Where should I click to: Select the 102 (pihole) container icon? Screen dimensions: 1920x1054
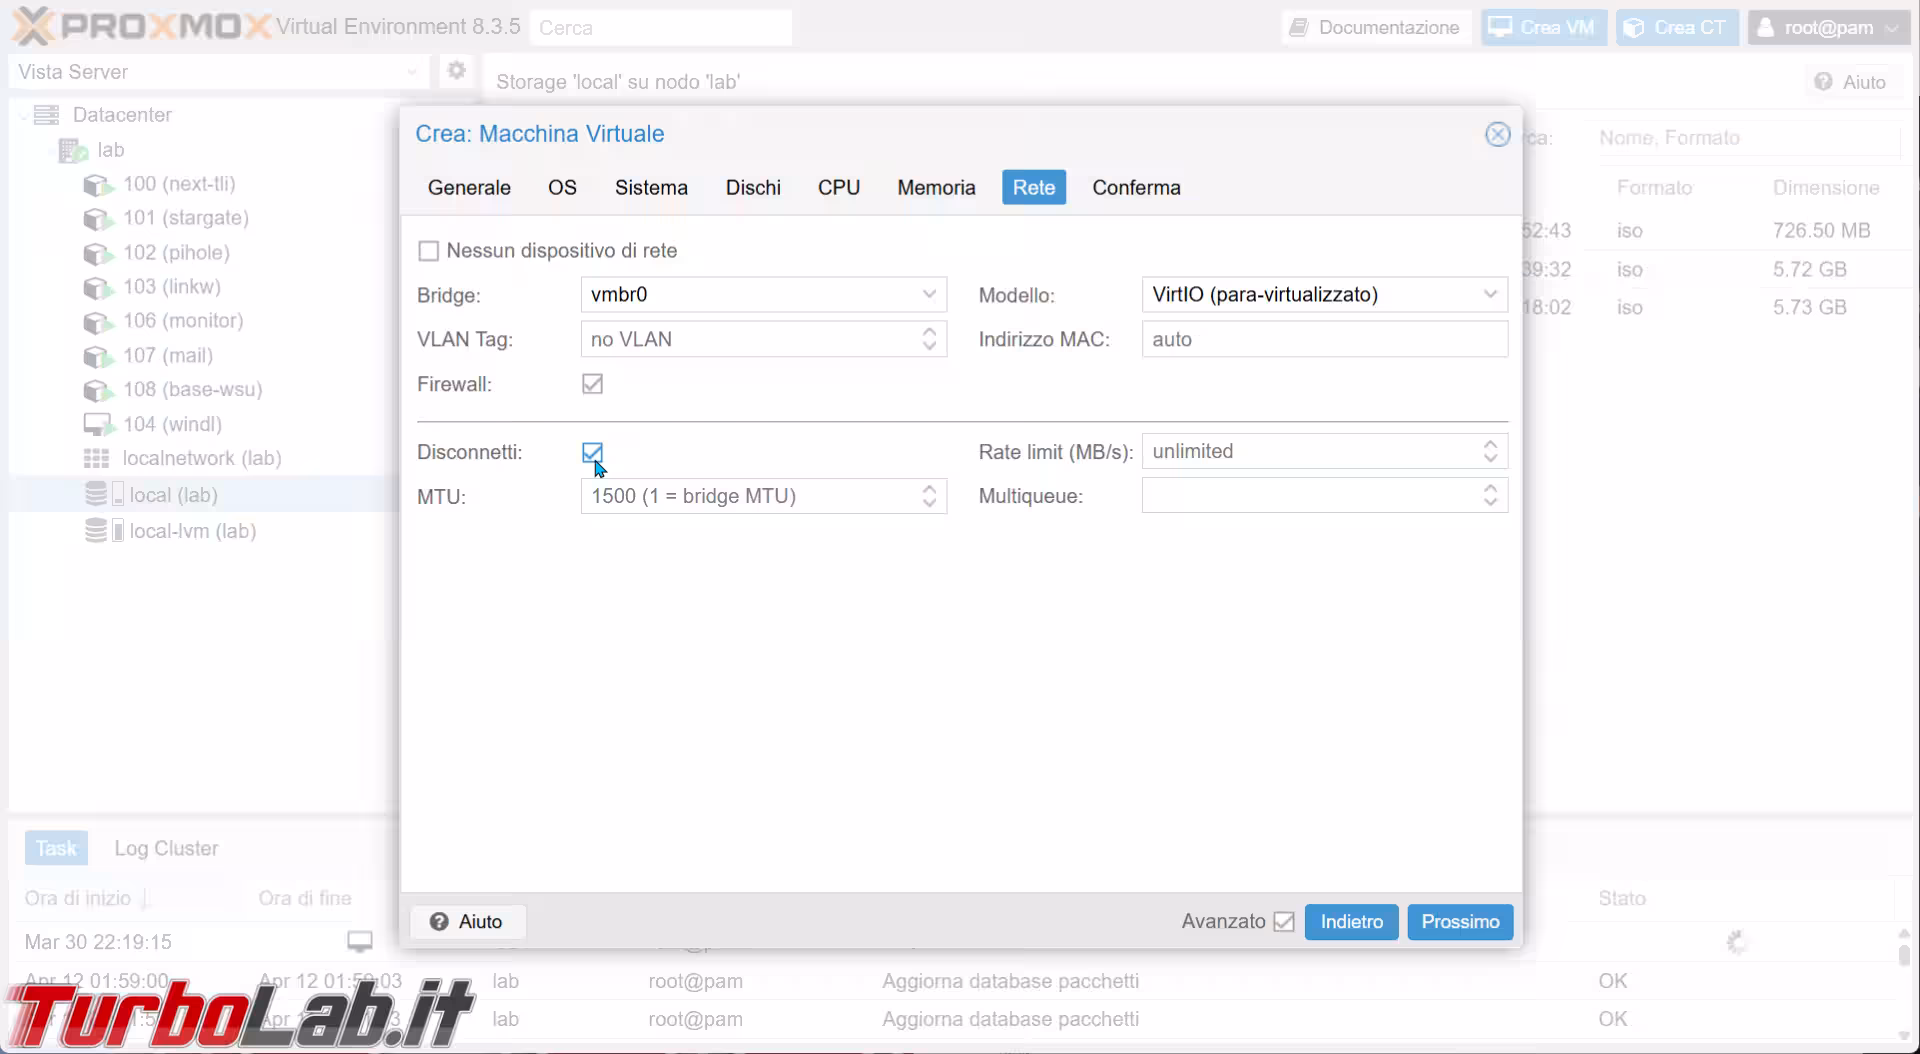[97, 253]
